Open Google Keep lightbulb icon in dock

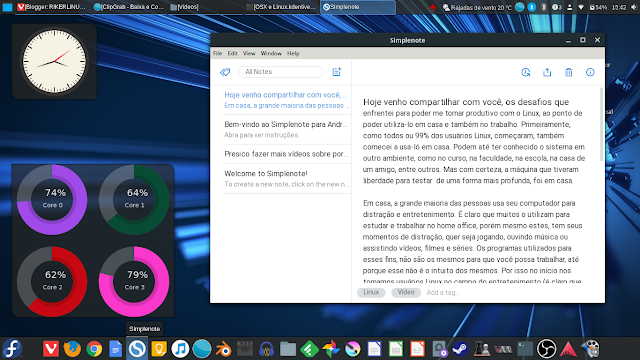[x=159, y=349]
